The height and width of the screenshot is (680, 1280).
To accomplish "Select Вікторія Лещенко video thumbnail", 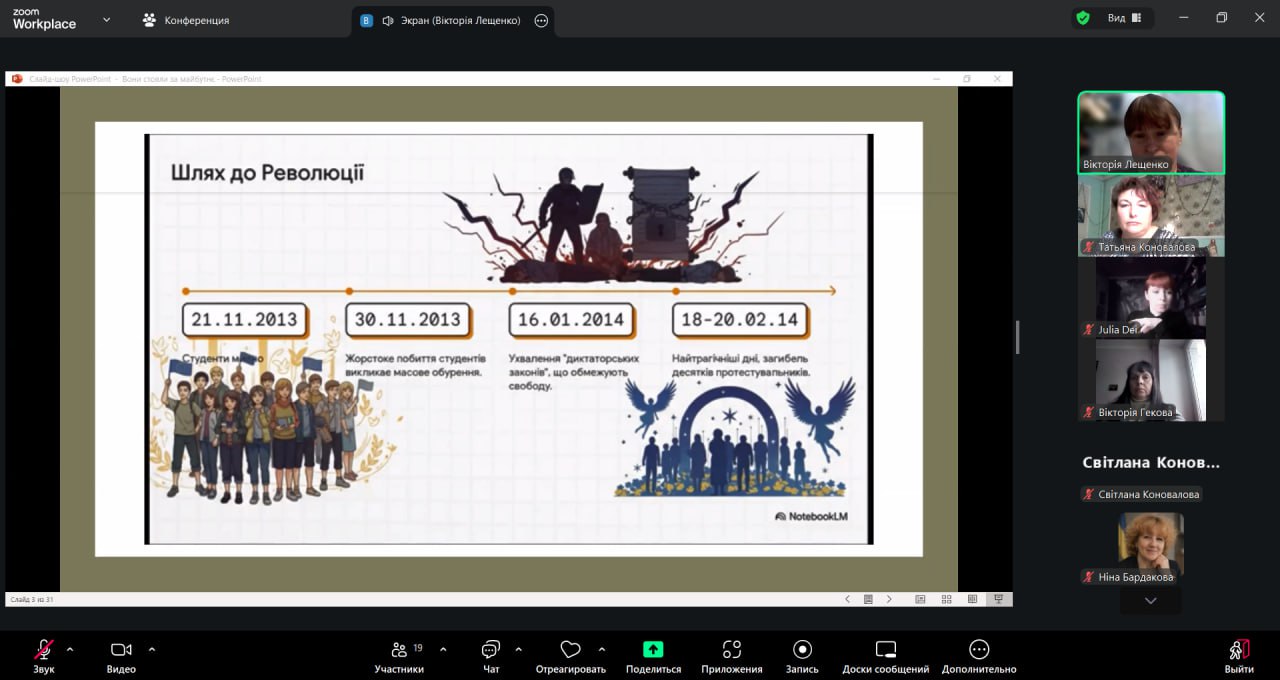I will (1150, 132).
